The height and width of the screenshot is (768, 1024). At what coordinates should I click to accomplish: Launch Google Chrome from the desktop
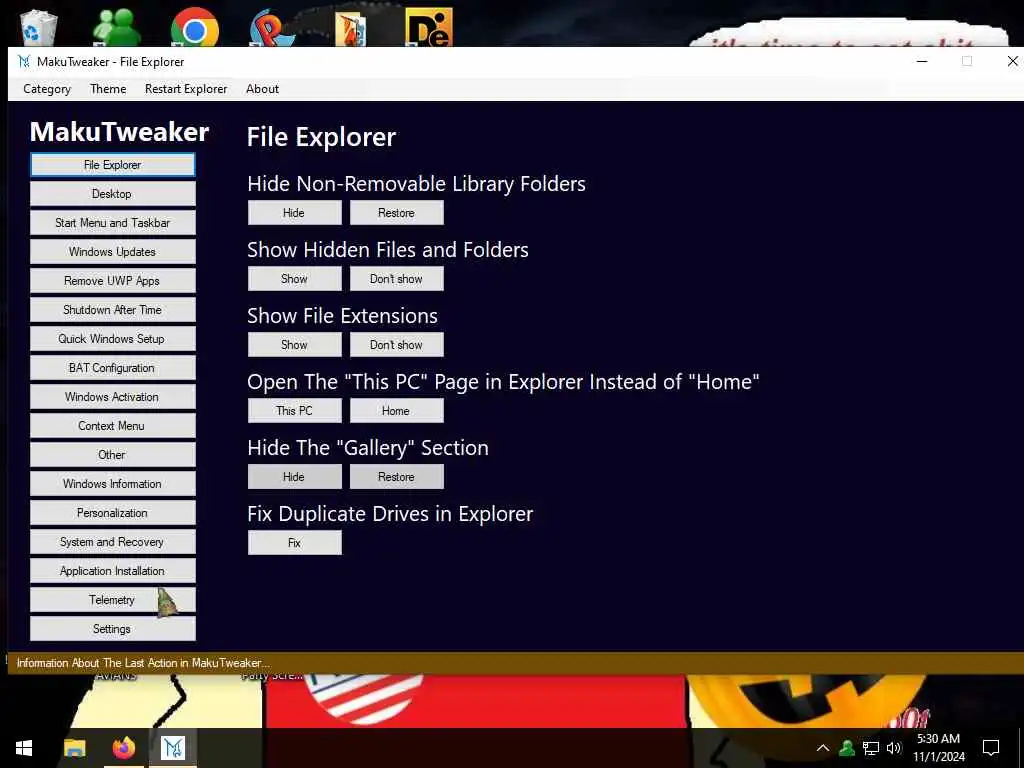click(195, 27)
